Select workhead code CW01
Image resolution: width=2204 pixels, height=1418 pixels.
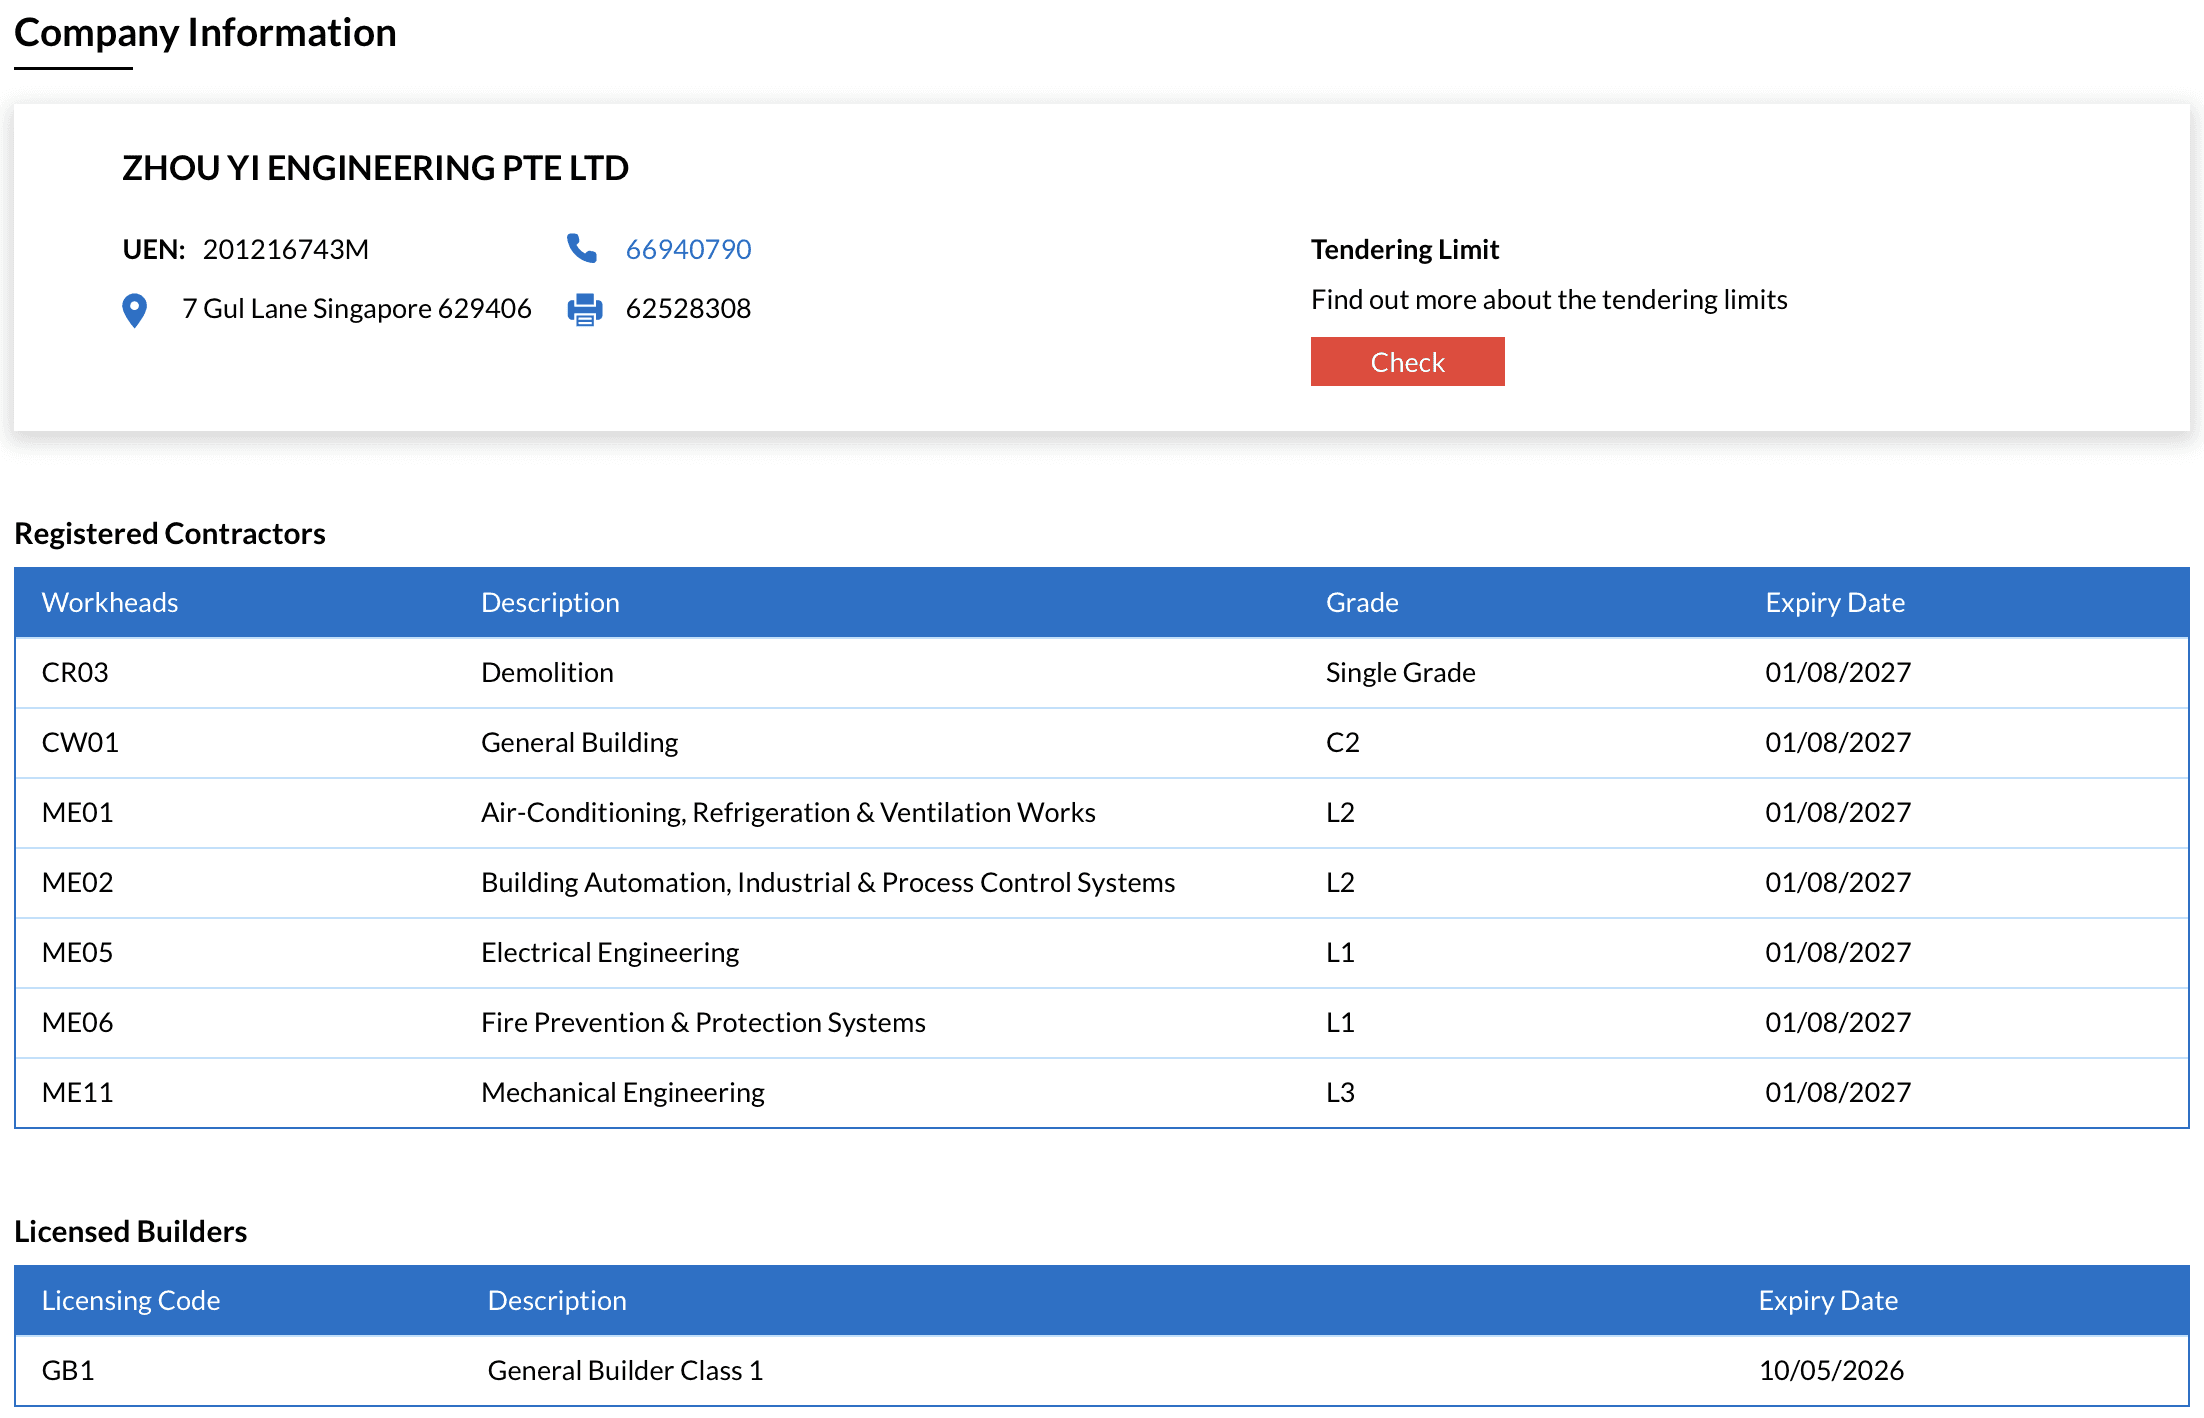[x=80, y=742]
